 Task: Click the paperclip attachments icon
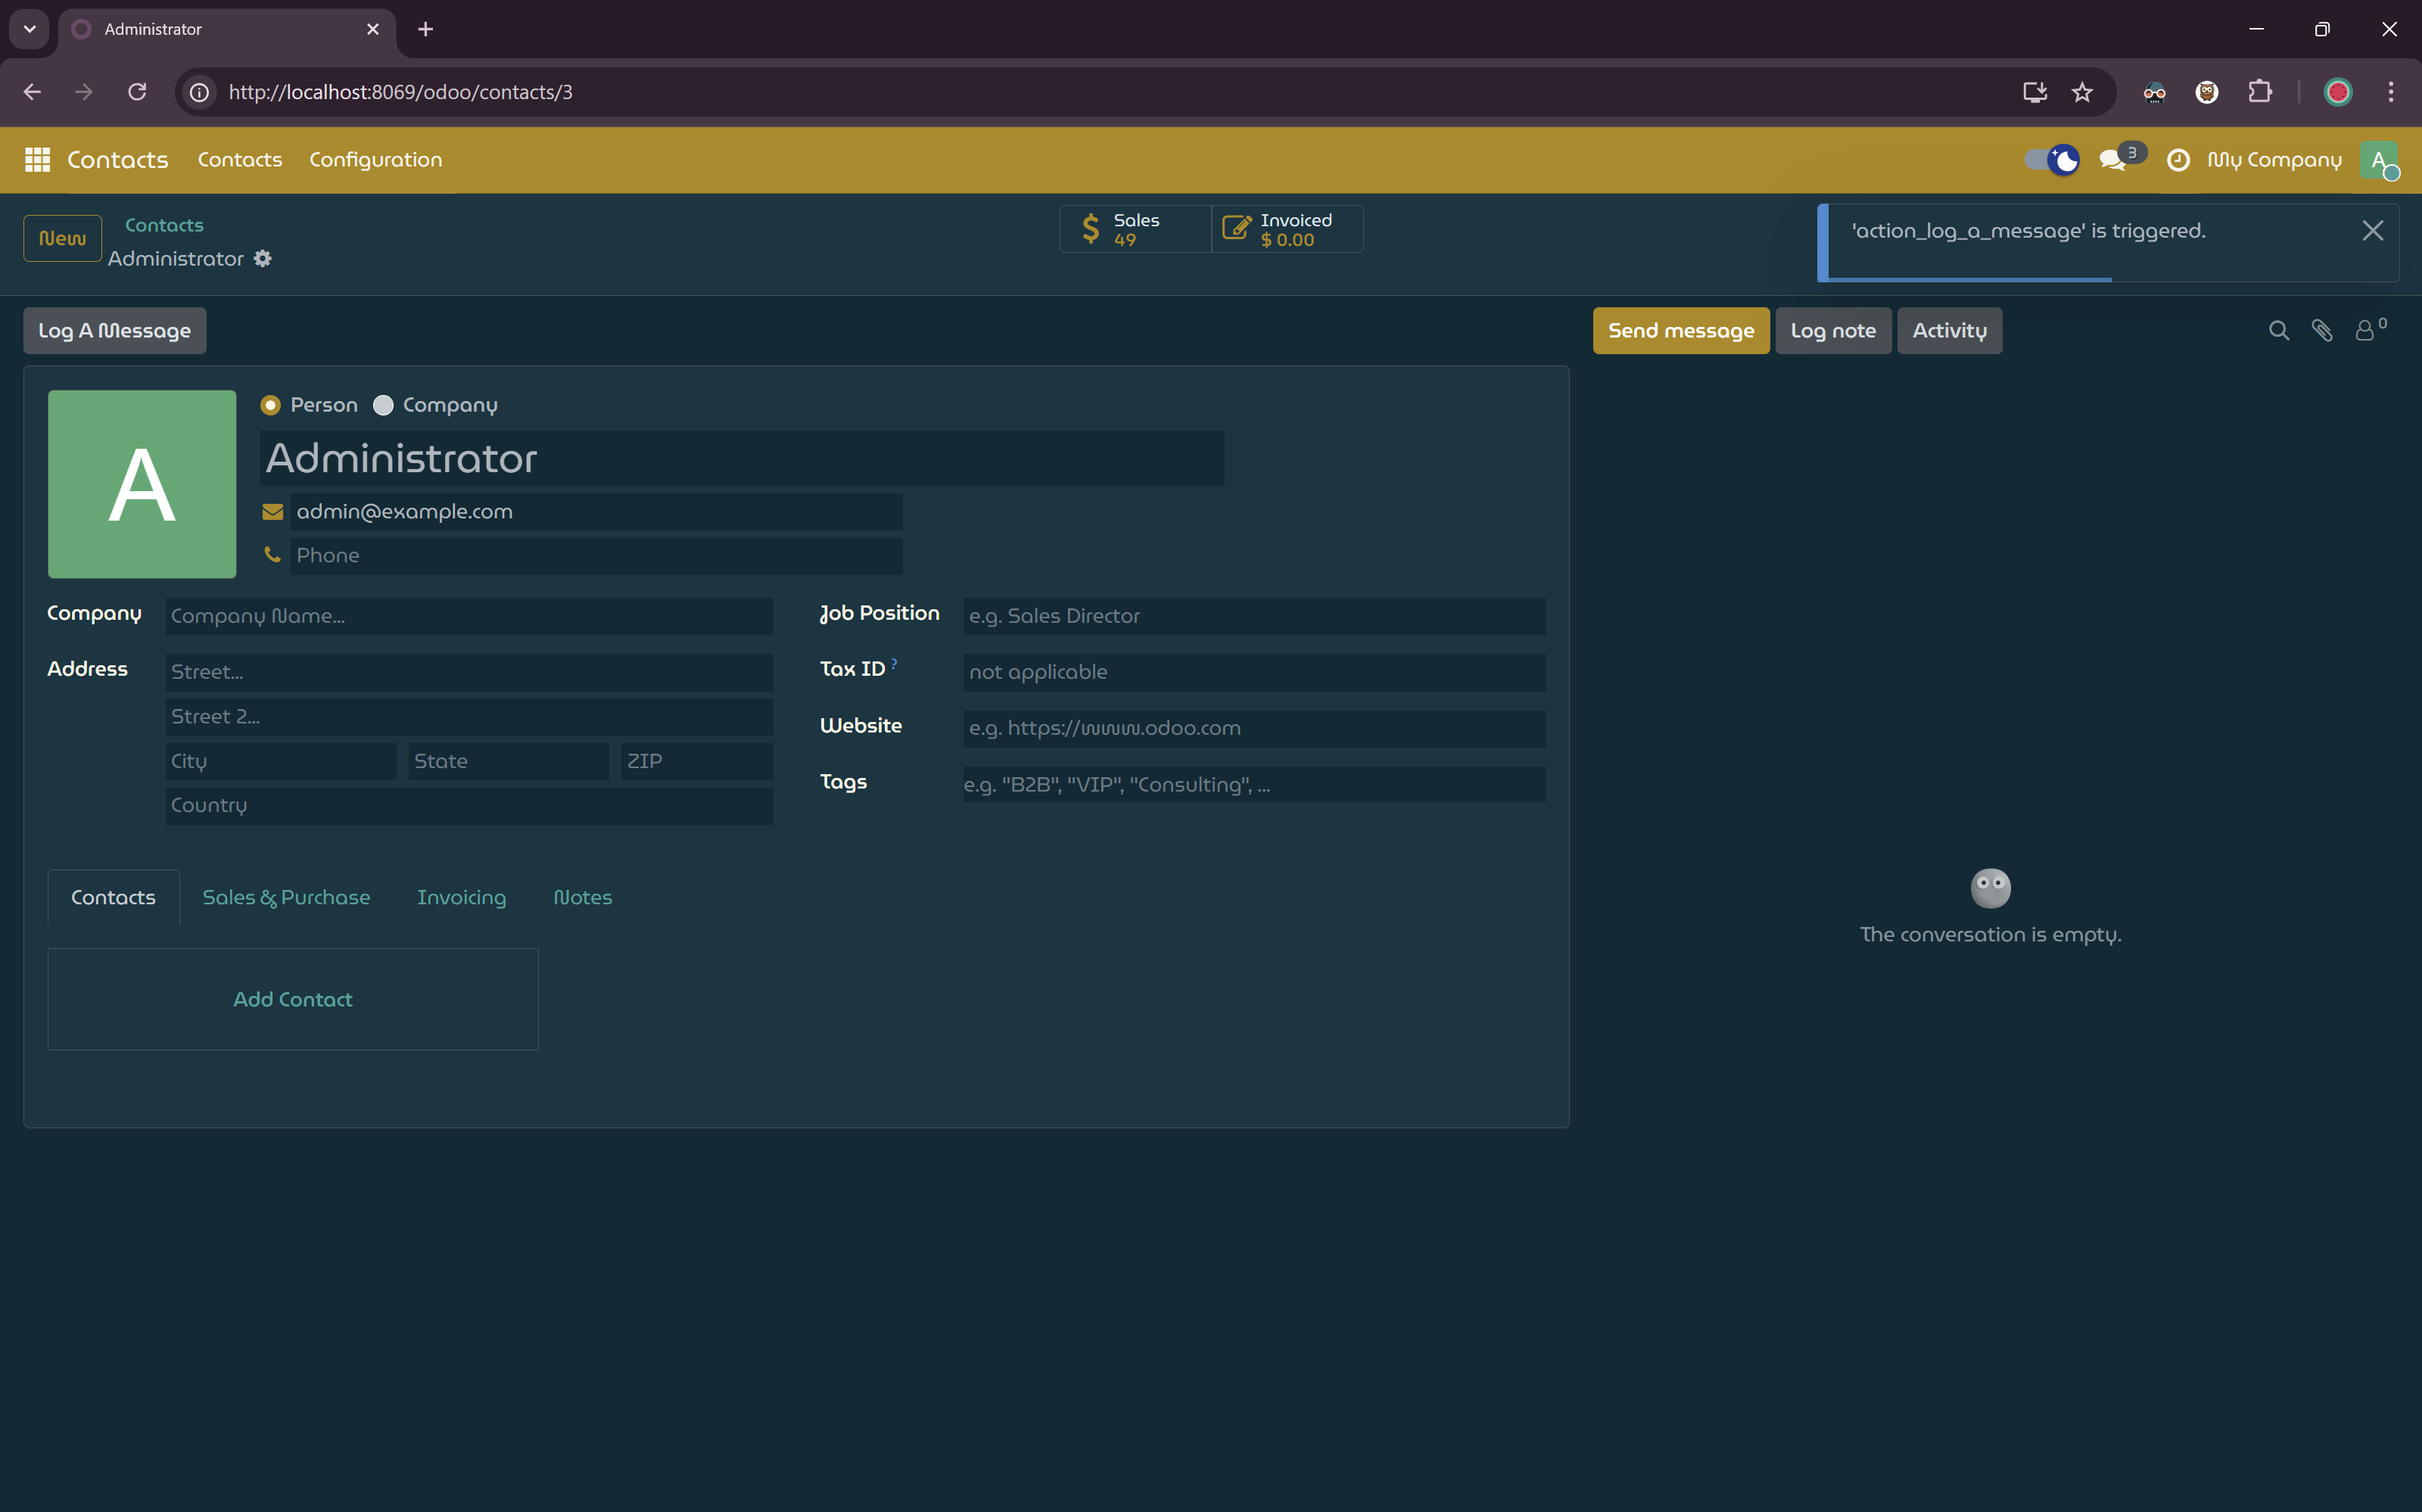(x=2321, y=331)
